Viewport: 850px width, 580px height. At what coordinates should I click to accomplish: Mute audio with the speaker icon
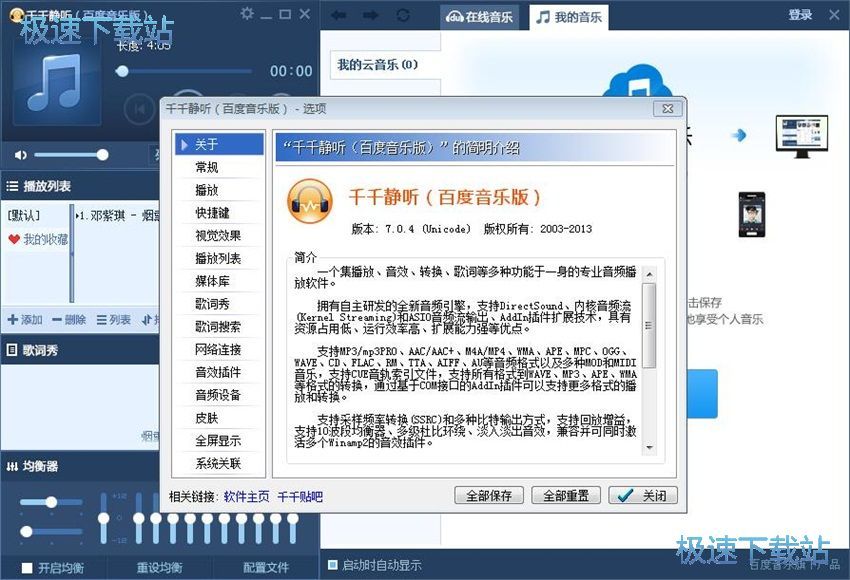pos(21,155)
